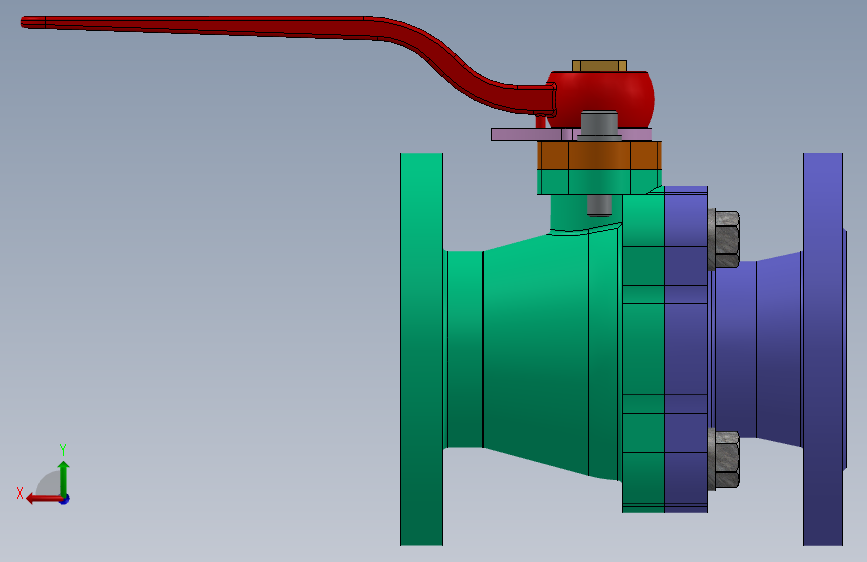867x562 pixels.
Task: Click the orange gland flange part
Action: coord(599,155)
